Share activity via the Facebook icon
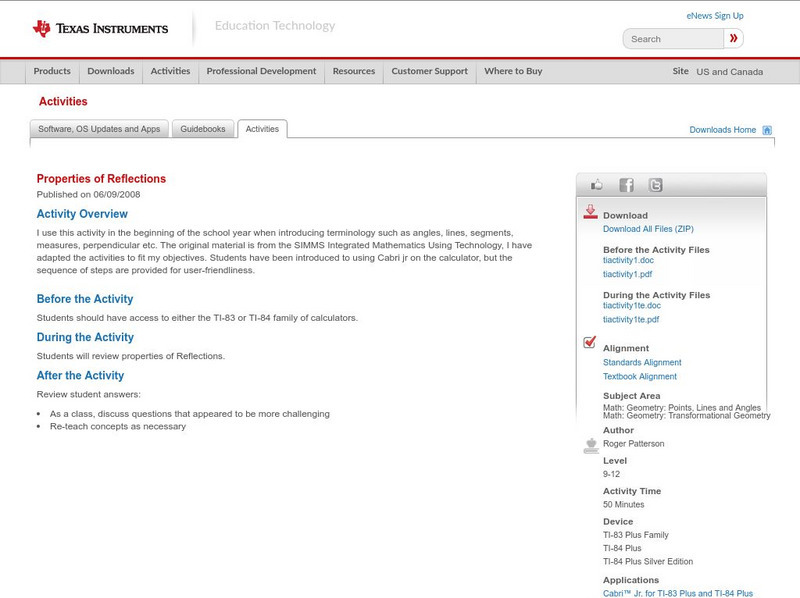Screen dimensions: 800x598 click(x=626, y=185)
